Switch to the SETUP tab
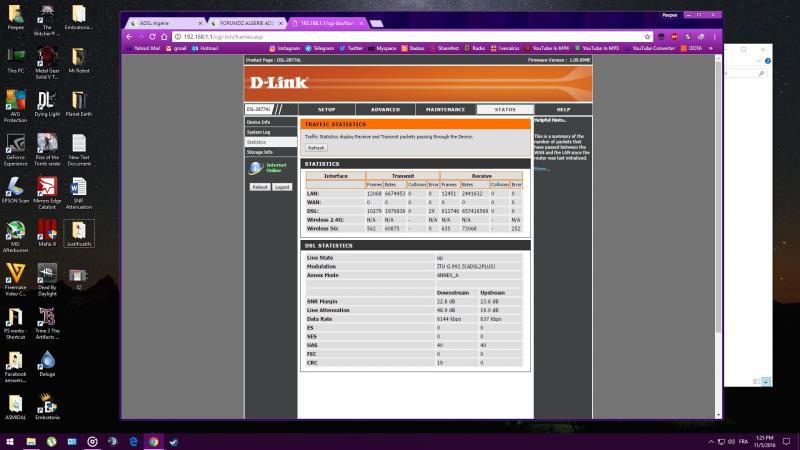 [x=326, y=109]
